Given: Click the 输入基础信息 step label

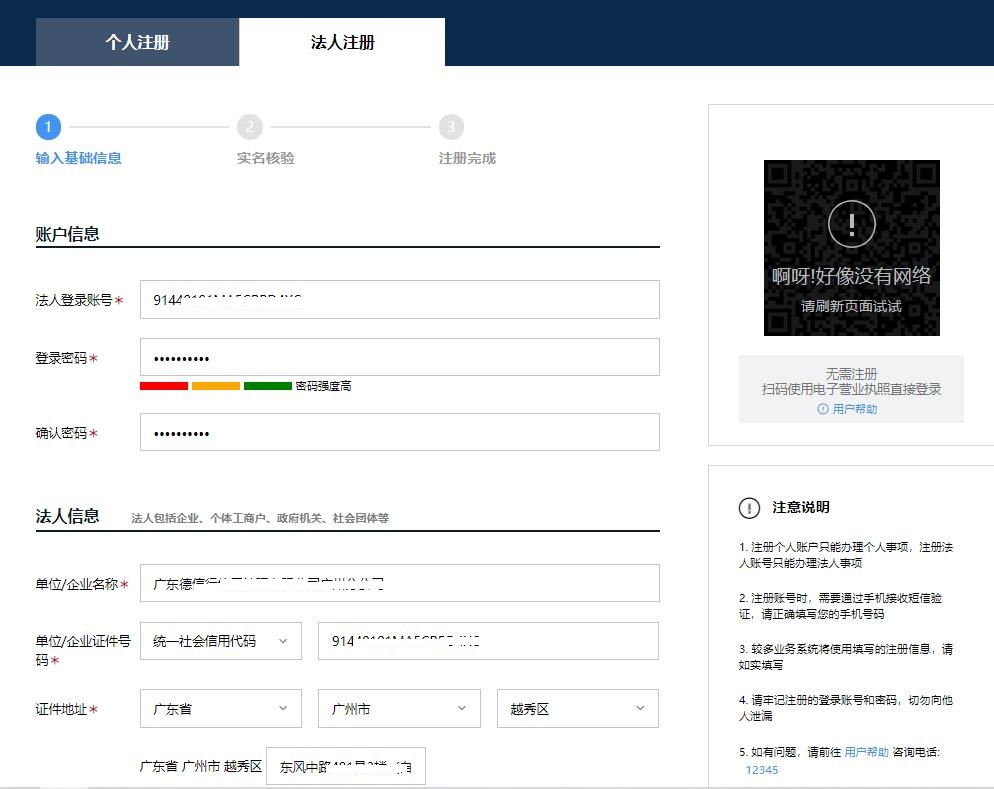Looking at the screenshot, I should (x=79, y=158).
